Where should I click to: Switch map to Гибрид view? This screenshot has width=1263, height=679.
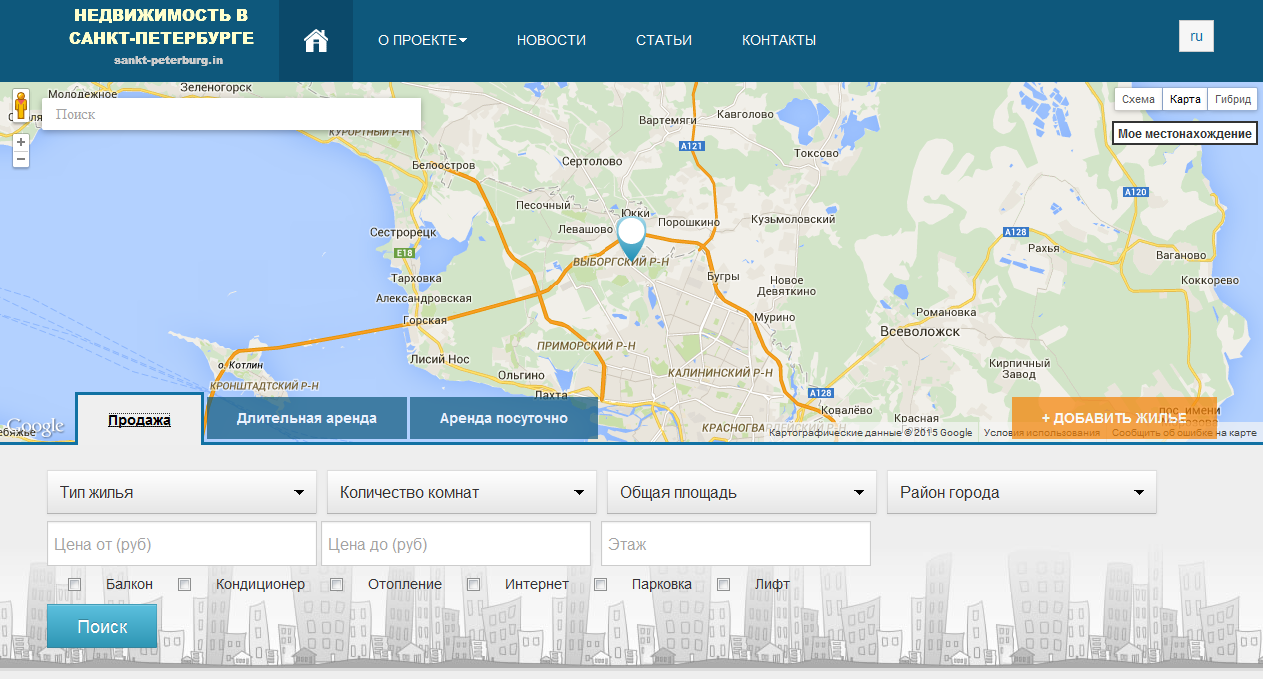[1233, 99]
